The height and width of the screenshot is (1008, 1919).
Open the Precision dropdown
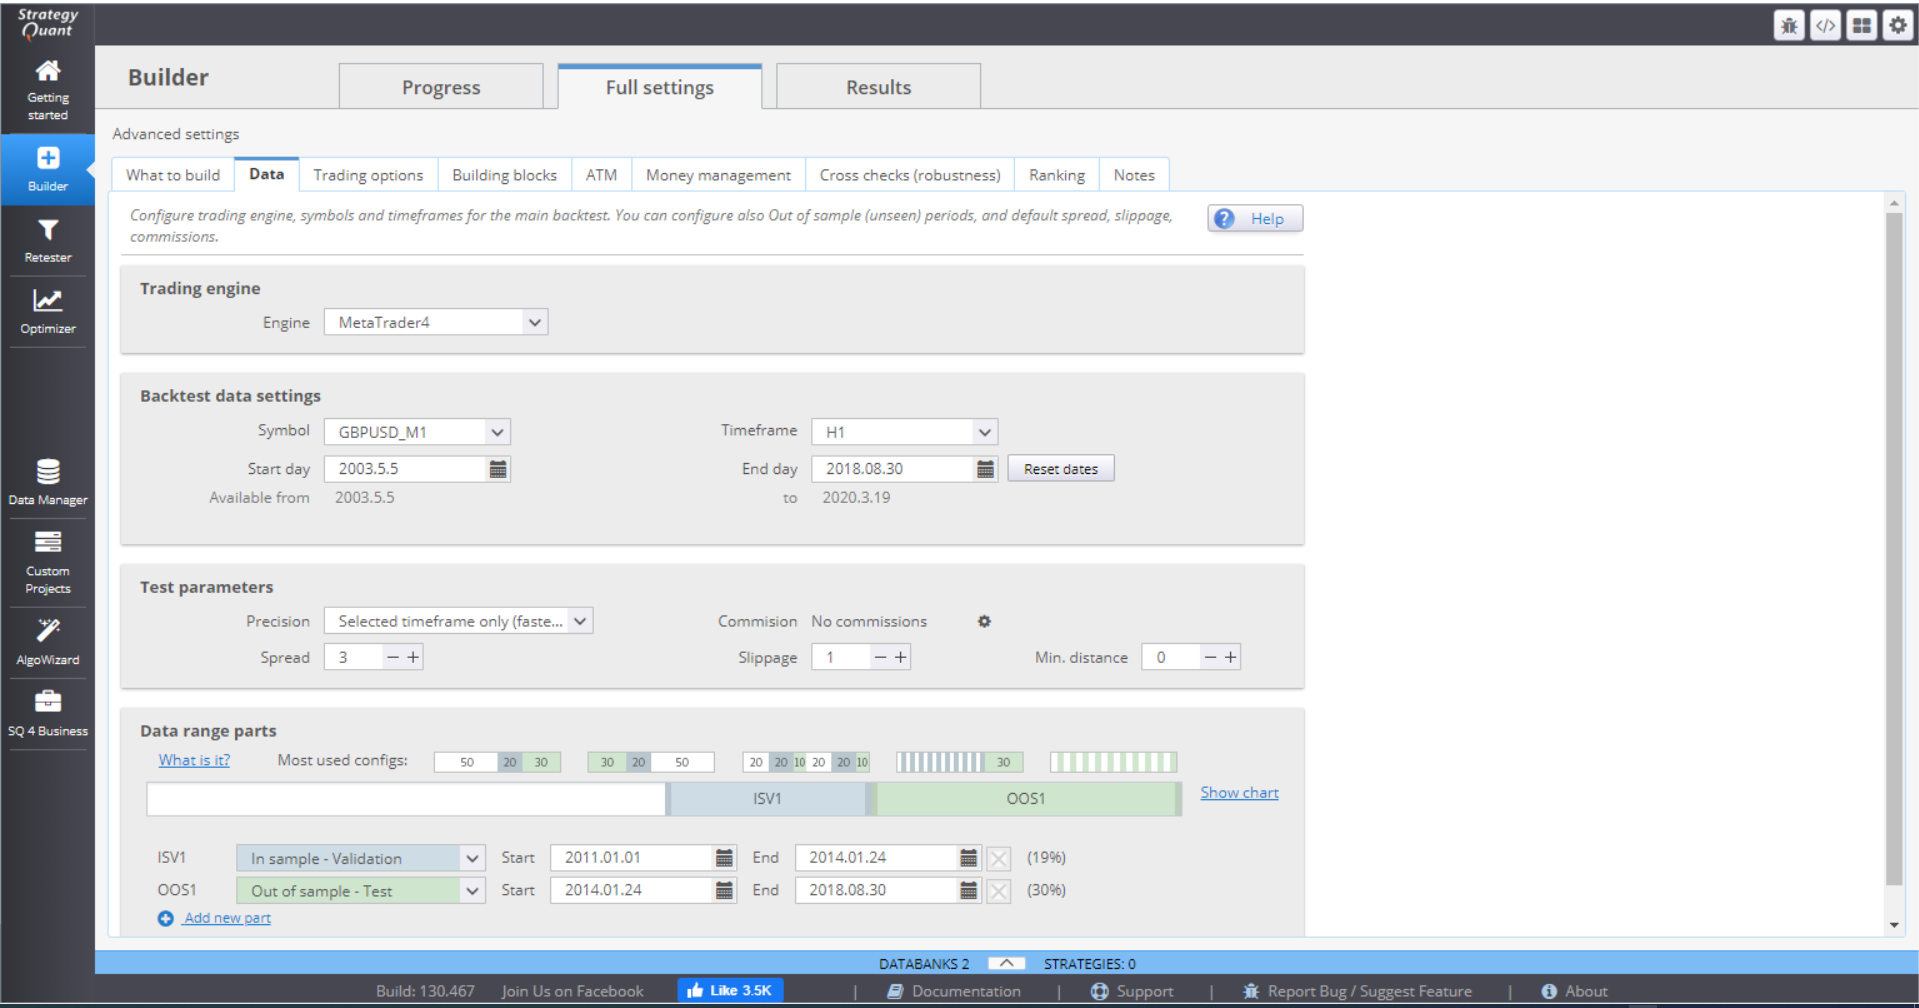(458, 621)
